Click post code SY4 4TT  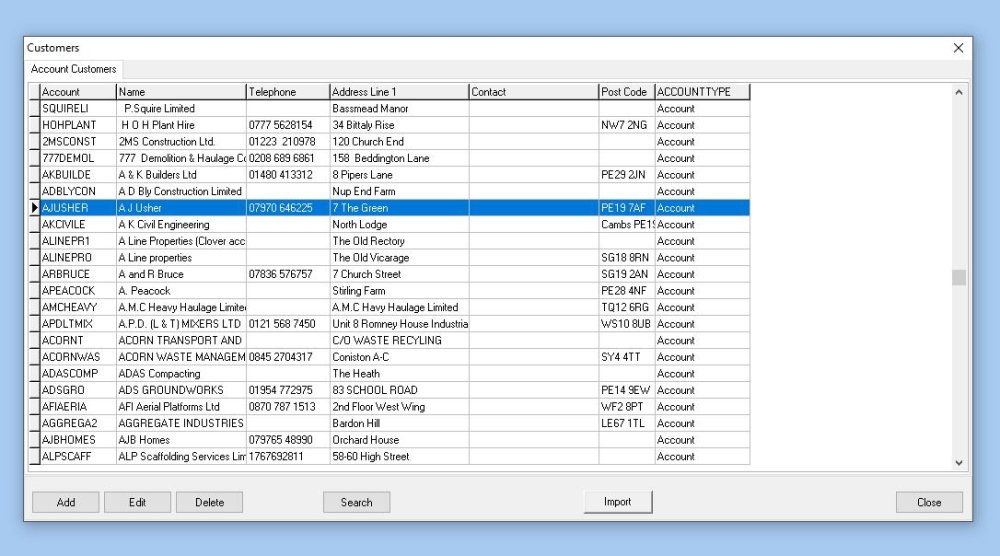click(621, 357)
